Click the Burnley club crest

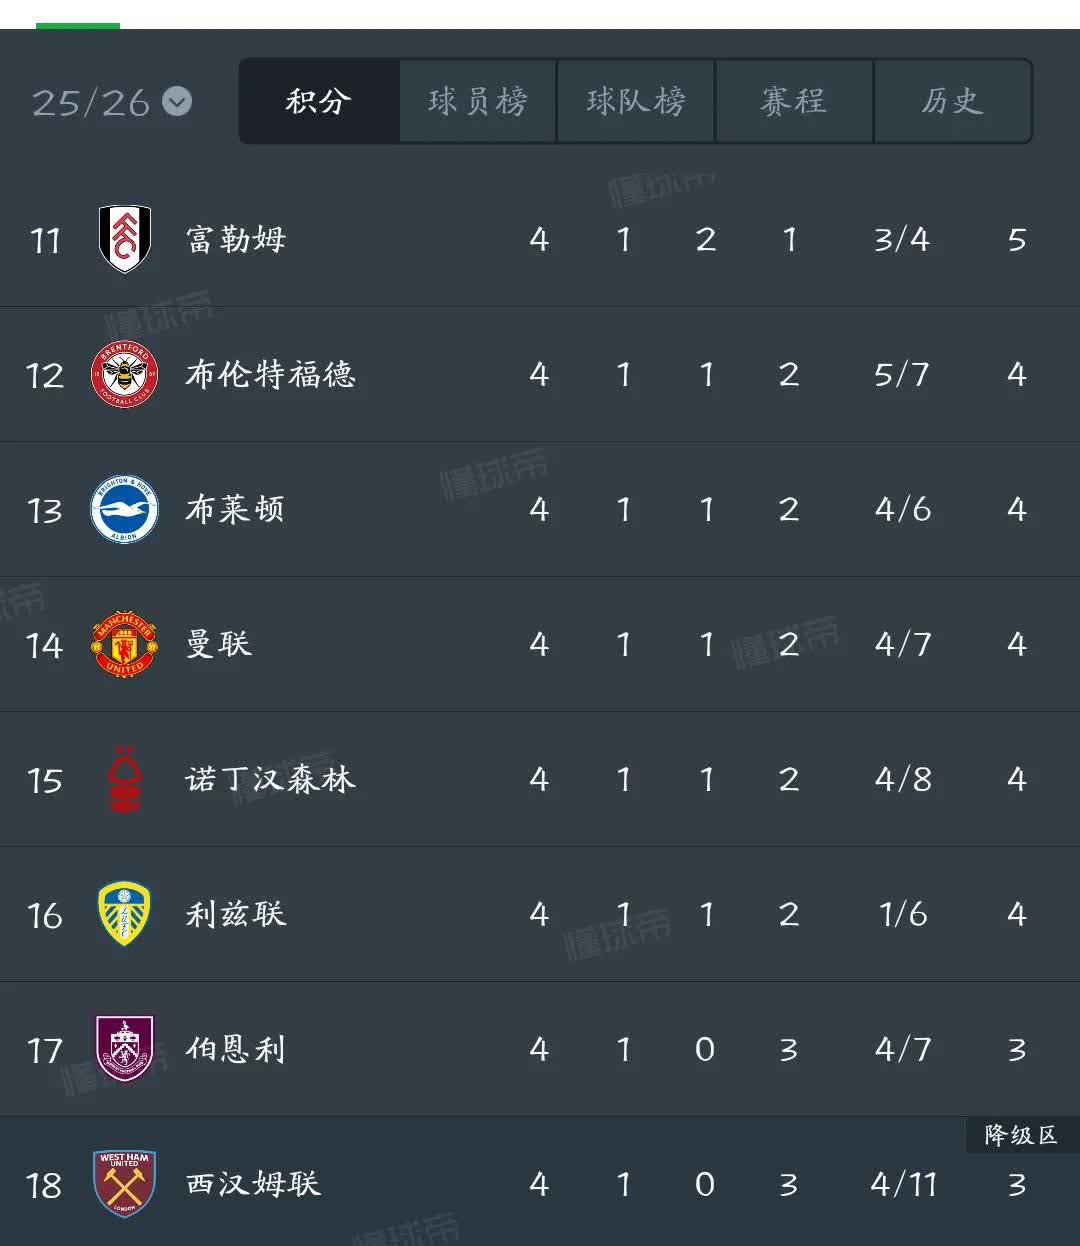125,1048
